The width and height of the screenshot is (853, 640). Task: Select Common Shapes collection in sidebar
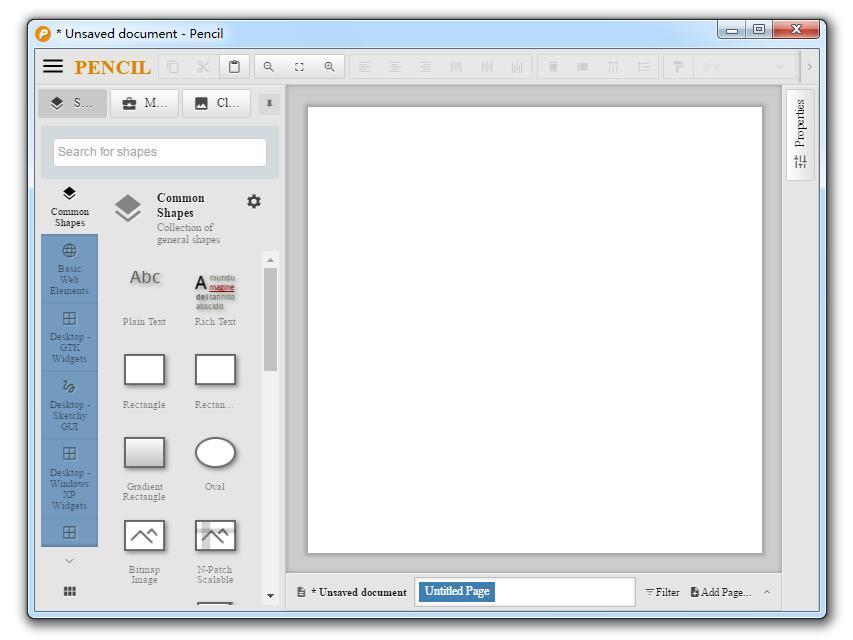70,207
